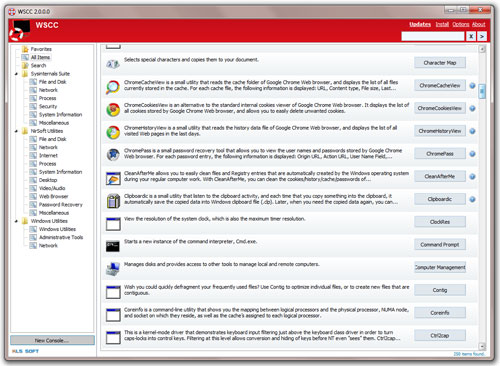Click the Updates link in header
500x366 pixels.
(420, 24)
